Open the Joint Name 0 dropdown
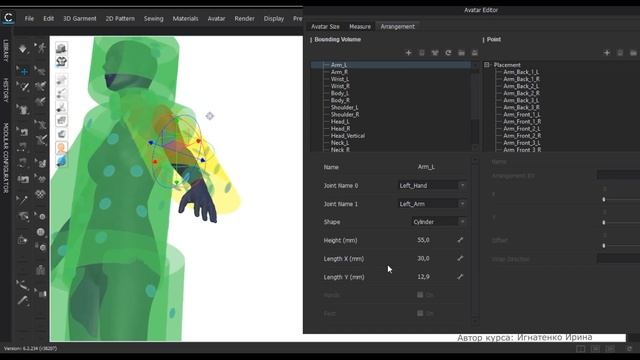The width and height of the screenshot is (640, 360). point(432,185)
